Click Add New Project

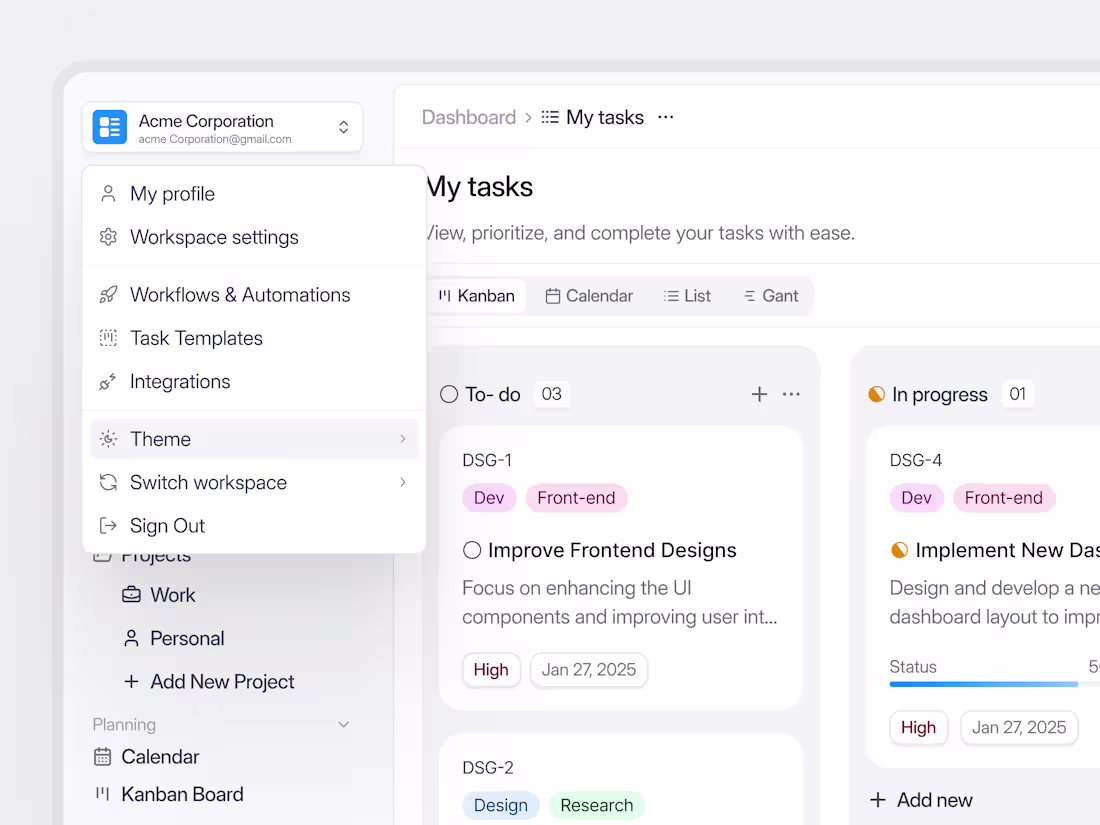210,681
